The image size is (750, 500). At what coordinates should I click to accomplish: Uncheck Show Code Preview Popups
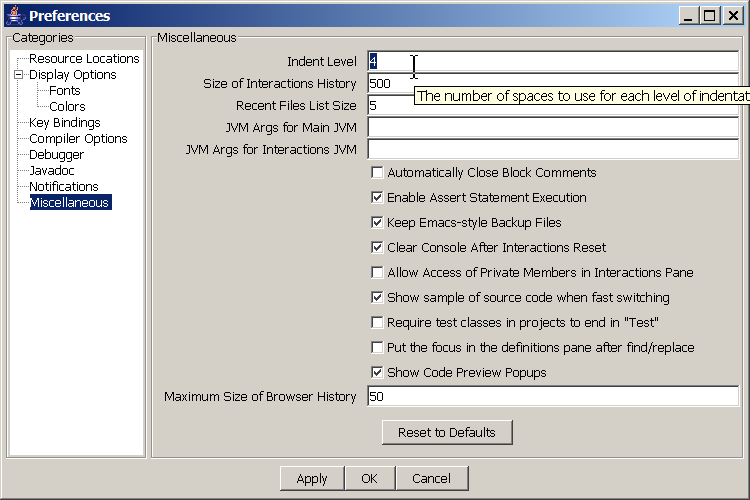[x=377, y=373]
